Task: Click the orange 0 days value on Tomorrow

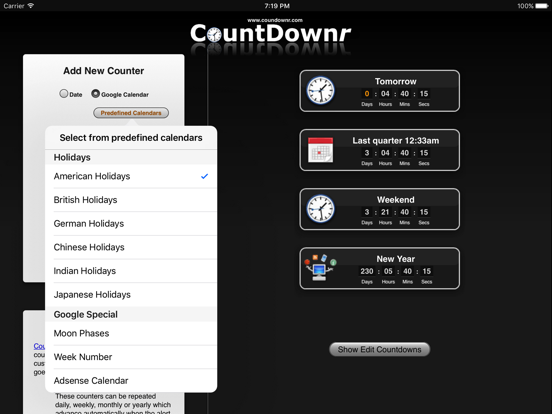Action: (x=367, y=94)
